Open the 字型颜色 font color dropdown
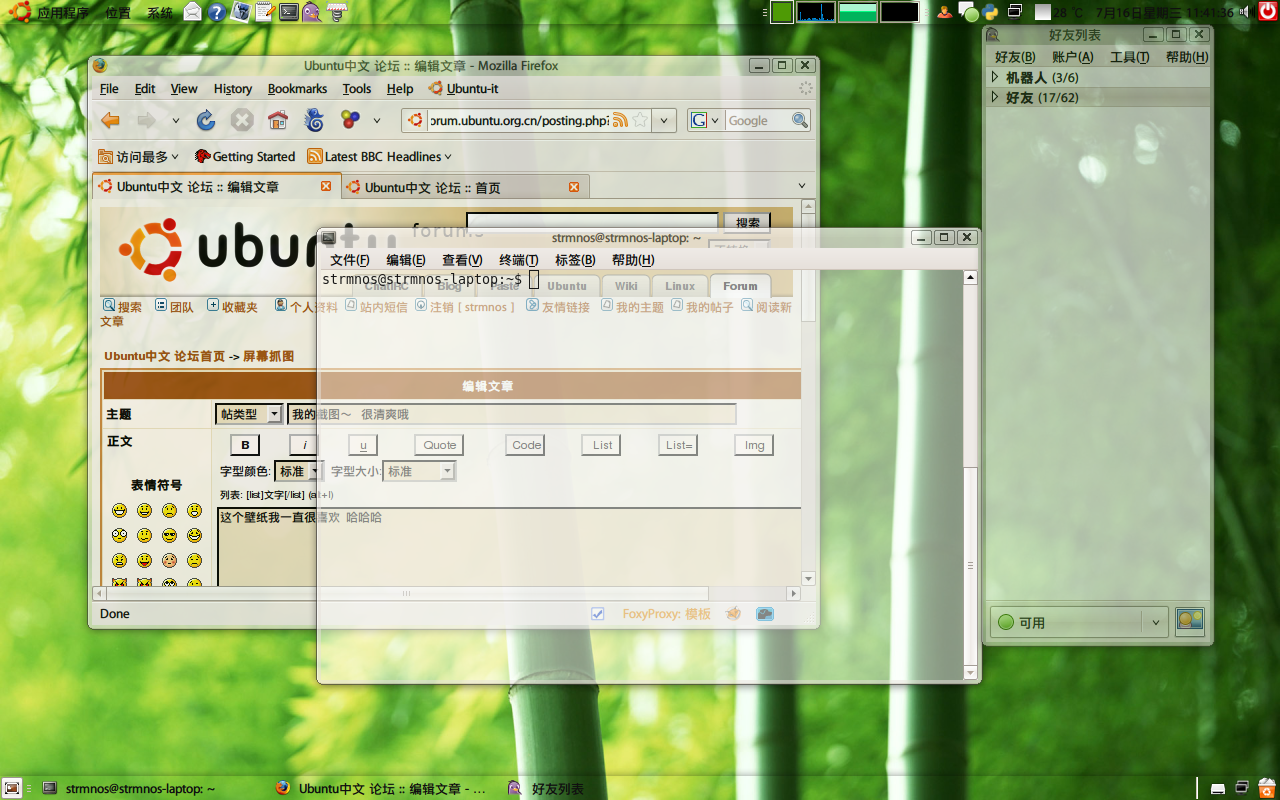This screenshot has width=1280, height=800. (x=298, y=471)
